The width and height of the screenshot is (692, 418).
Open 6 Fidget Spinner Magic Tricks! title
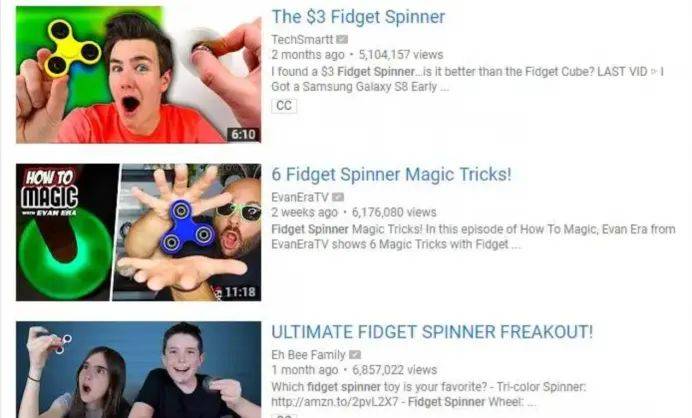391,174
